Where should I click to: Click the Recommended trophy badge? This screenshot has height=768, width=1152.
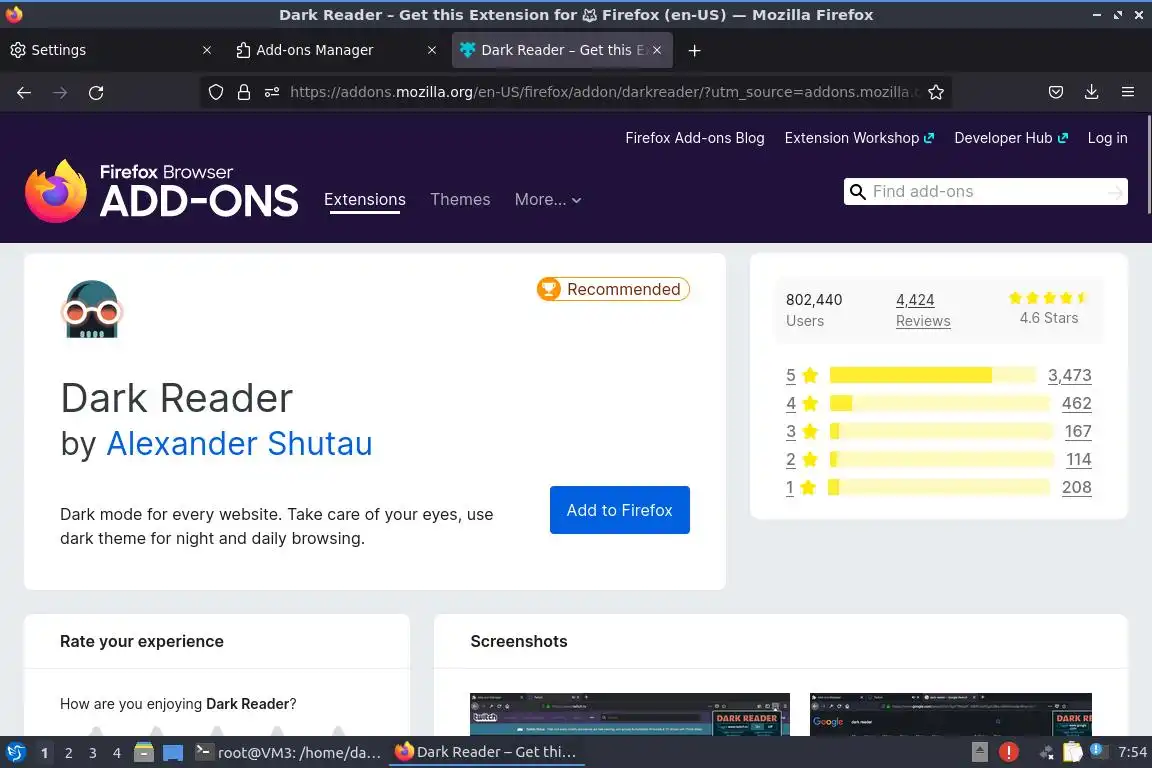pos(613,289)
